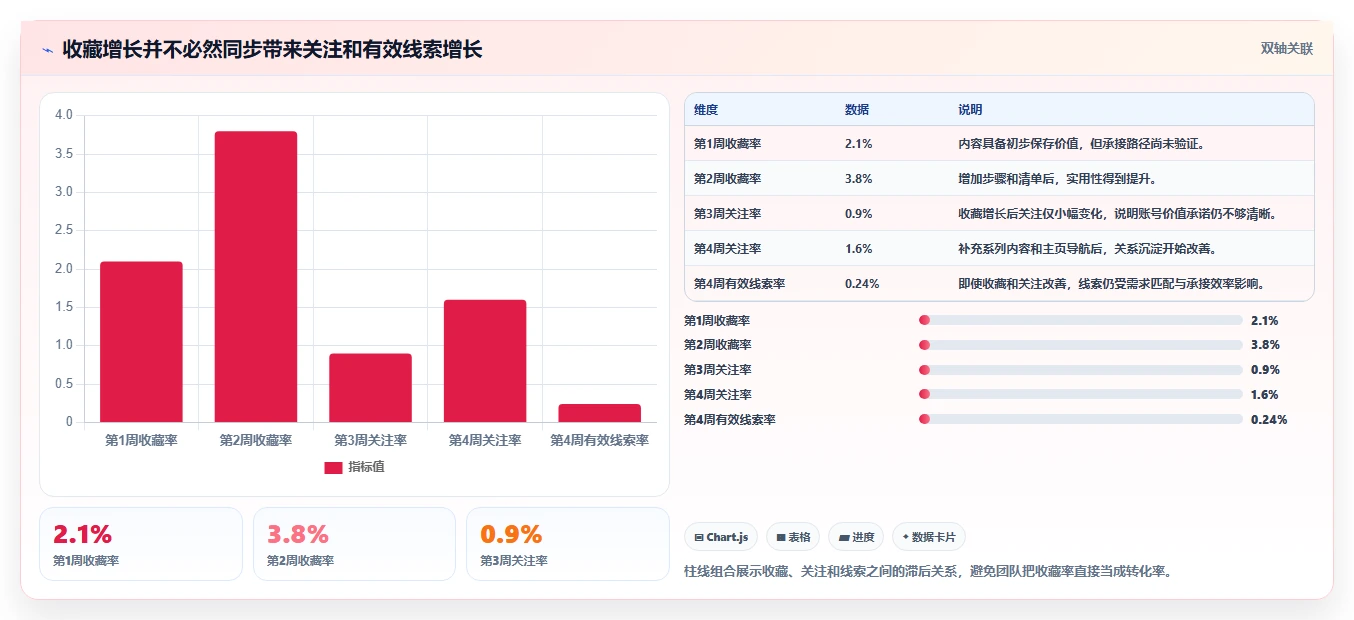Click the 第4周关注率 bar in chart

point(485,361)
